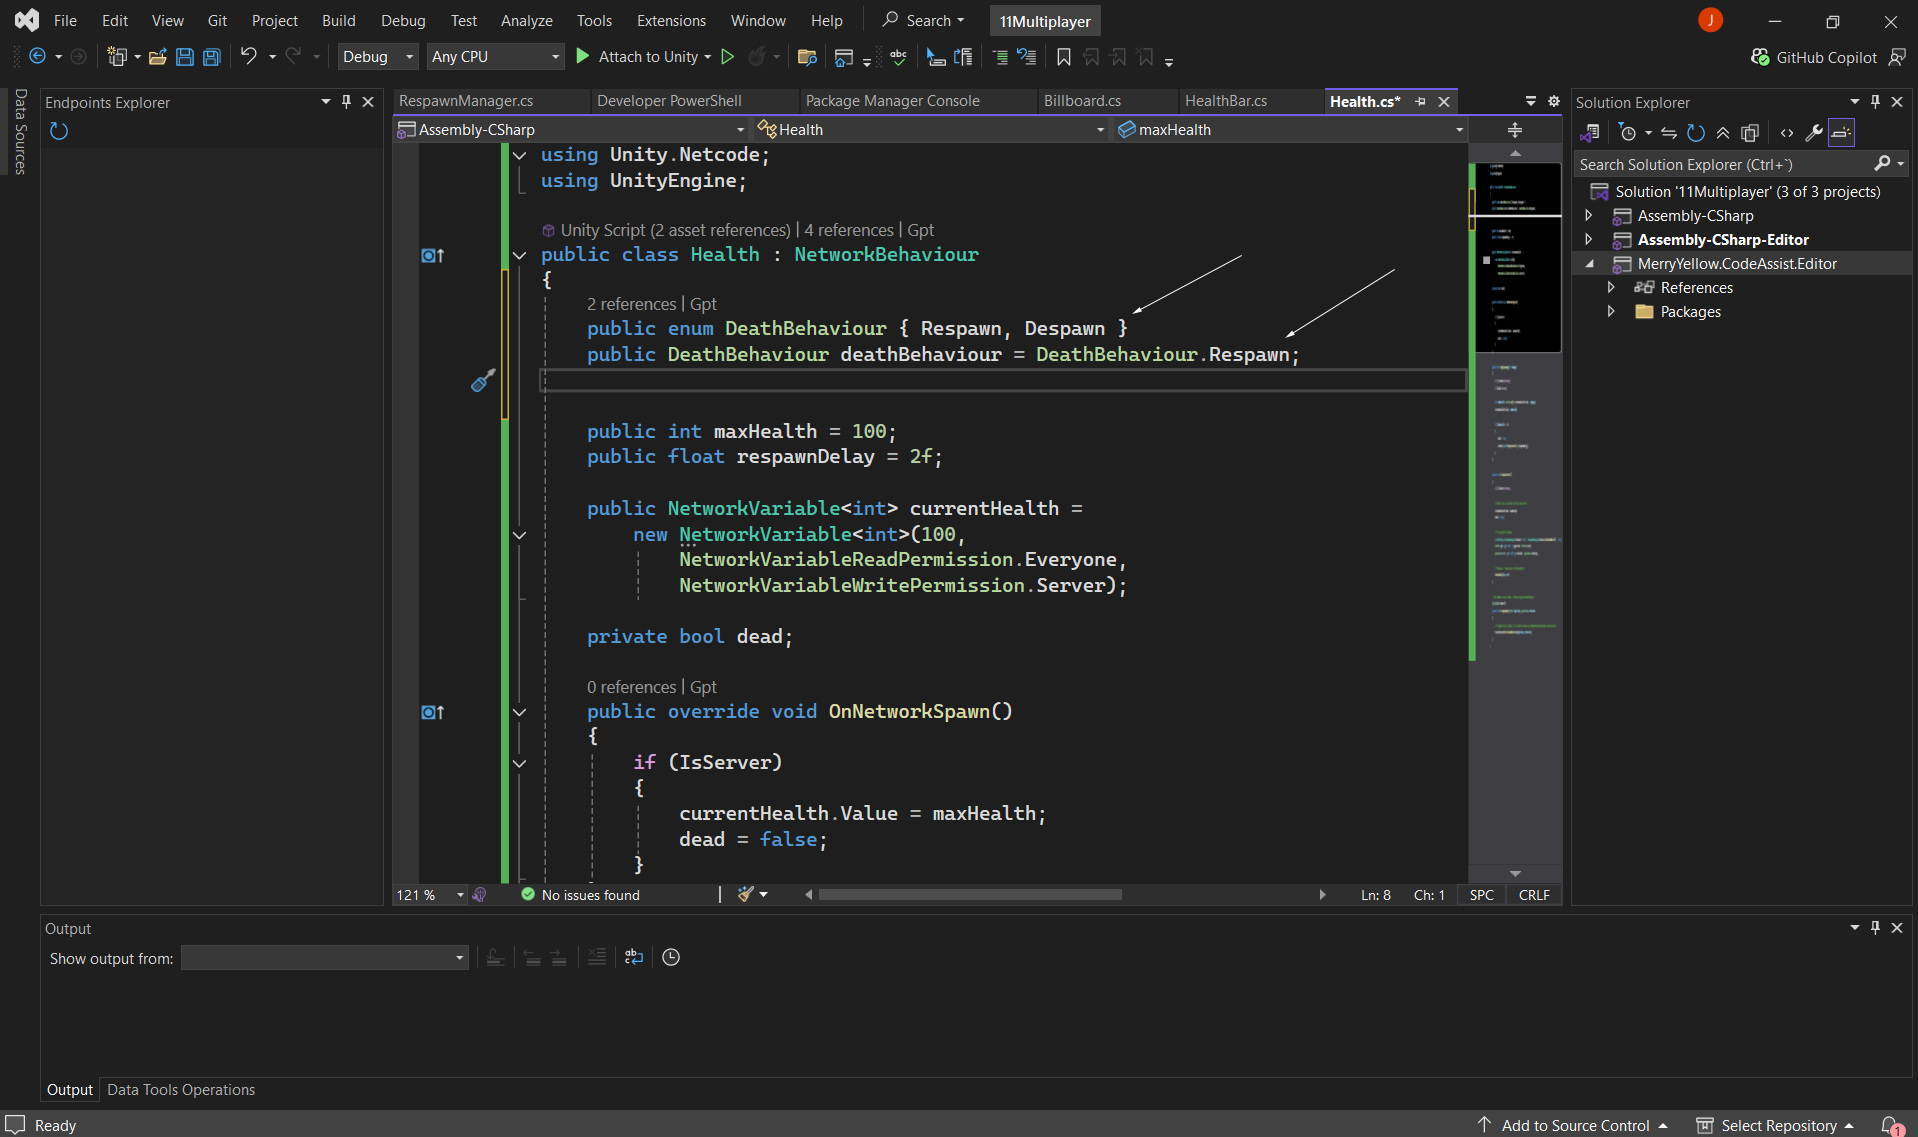Click the editor horizontal scrollbar thumb
The image size is (1918, 1137).
[969, 895]
